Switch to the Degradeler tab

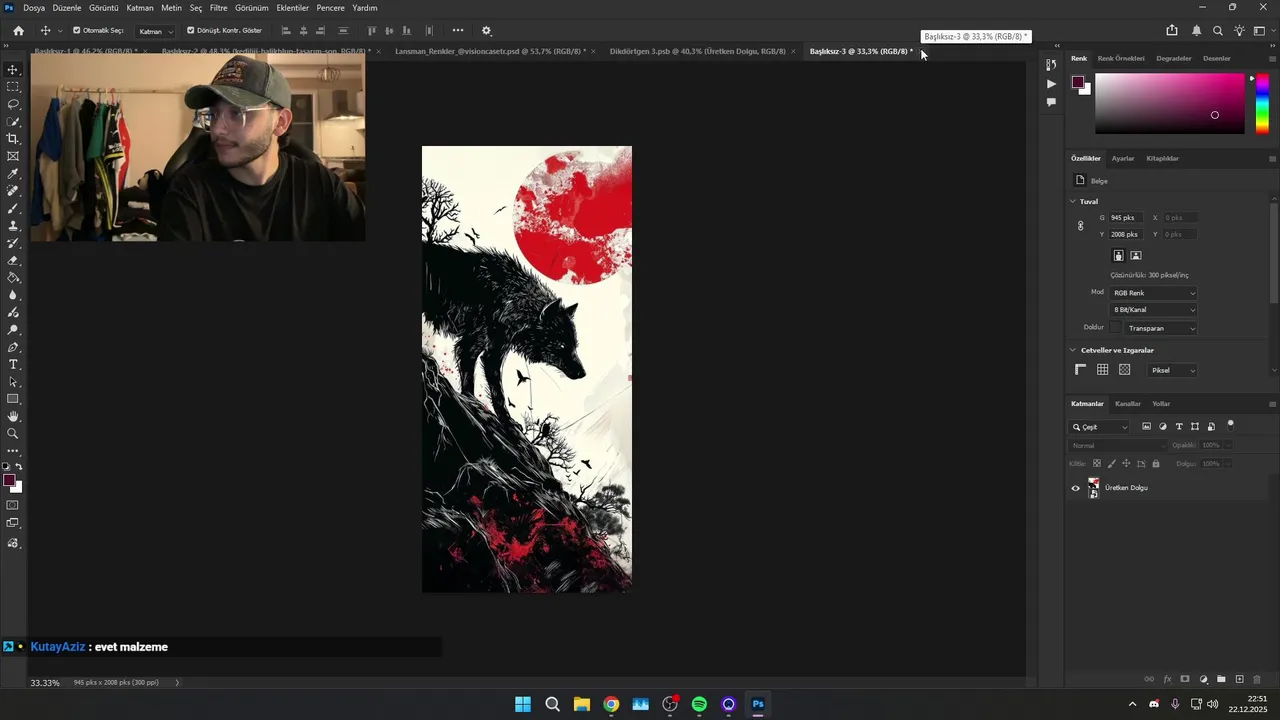click(x=1173, y=58)
